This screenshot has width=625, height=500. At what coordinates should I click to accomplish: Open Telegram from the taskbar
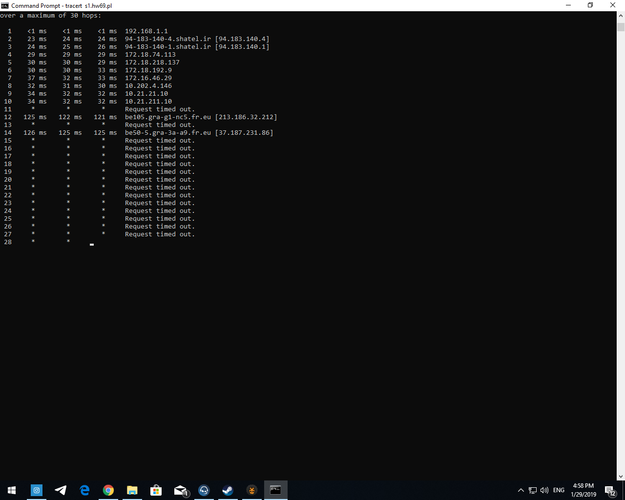[61, 490]
